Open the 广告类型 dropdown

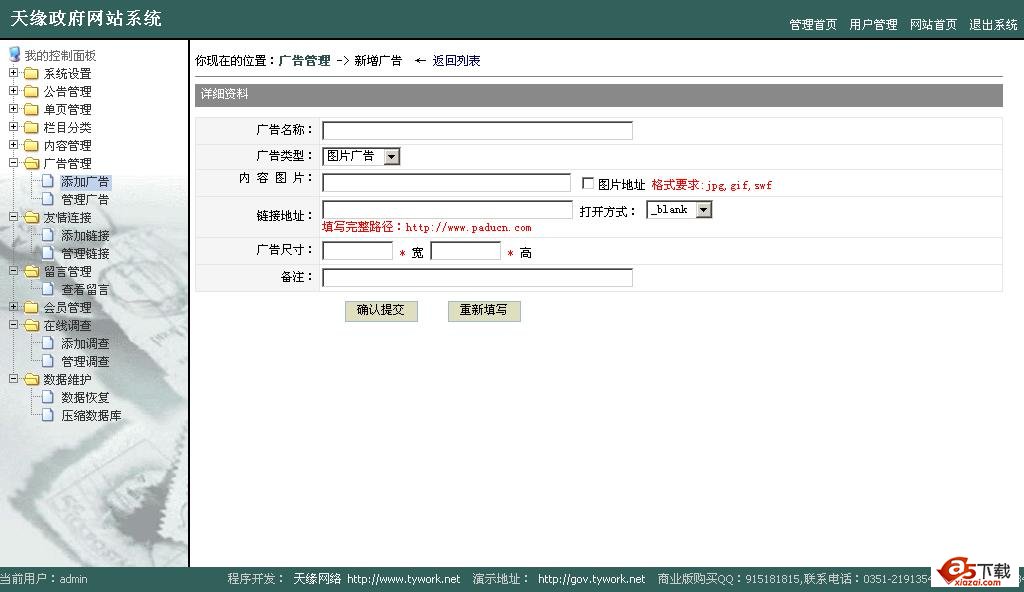click(391, 156)
